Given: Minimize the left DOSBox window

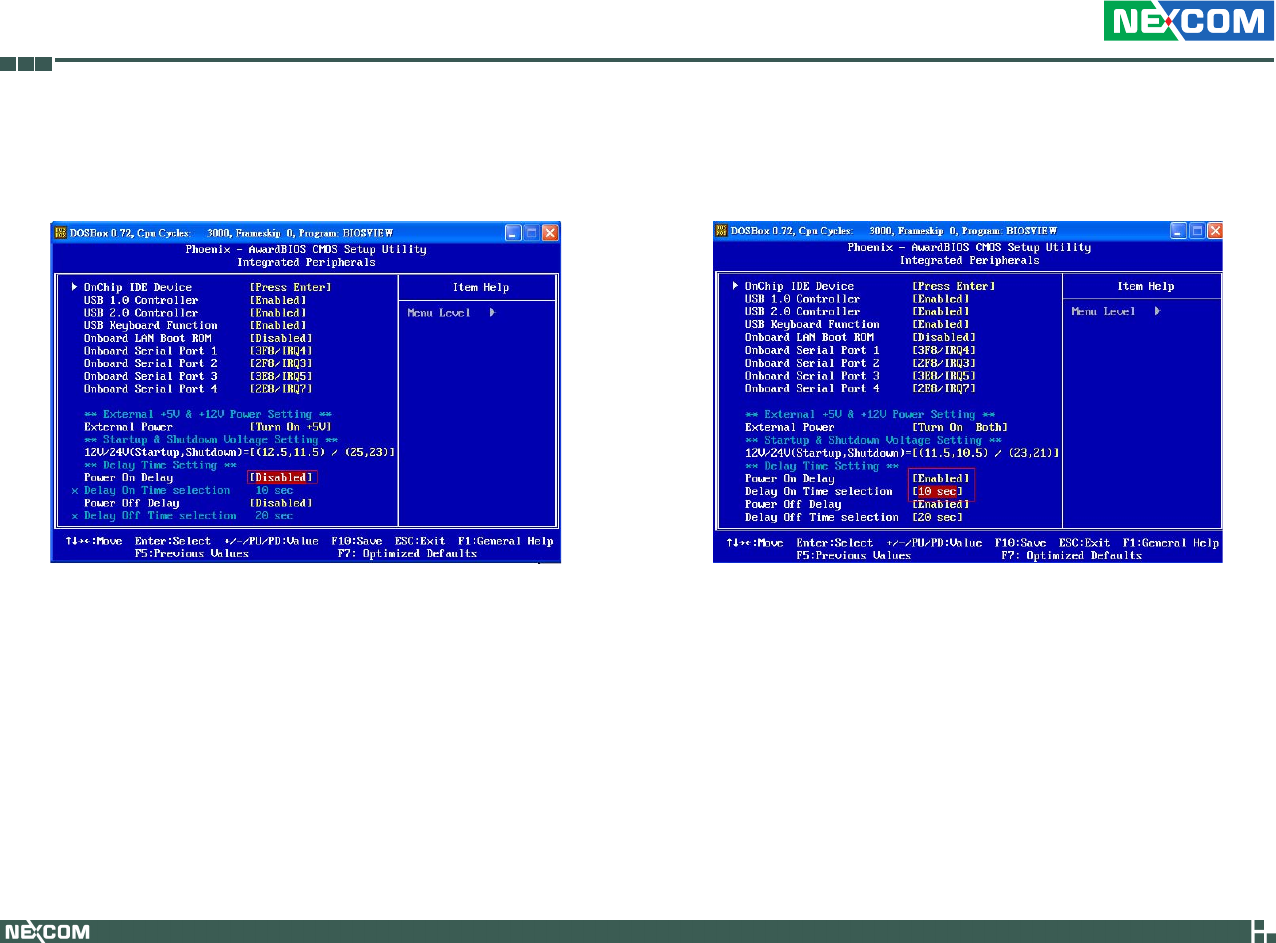Looking at the screenshot, I should pyautogui.click(x=513, y=232).
